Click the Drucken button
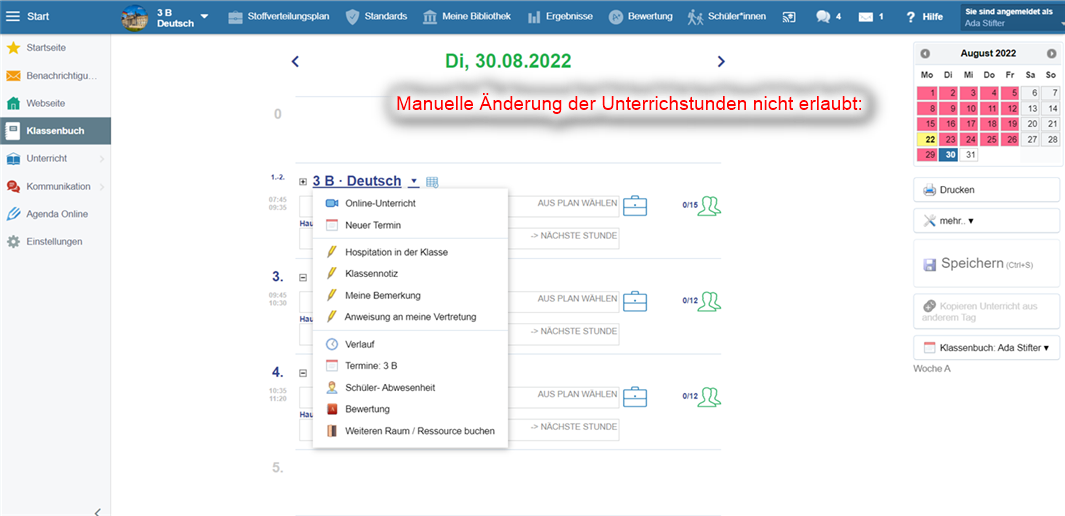This screenshot has width=1065, height=516. pos(986,190)
